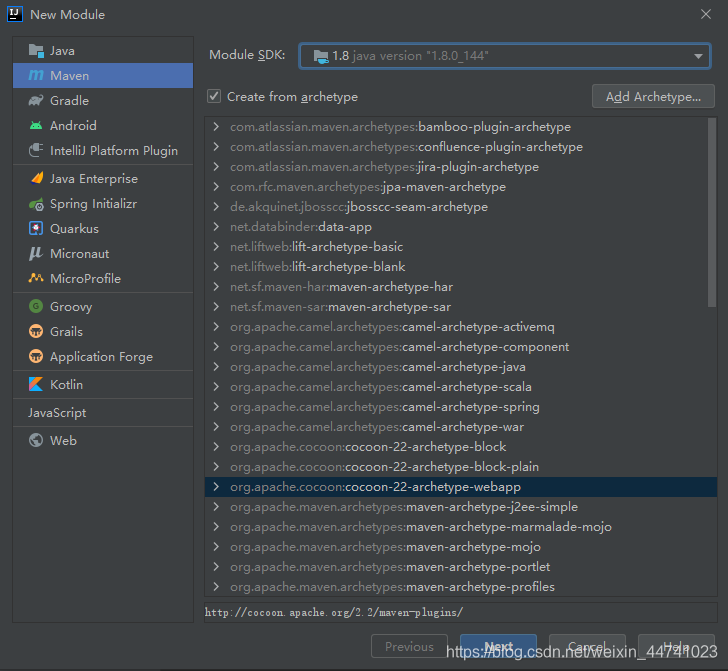The width and height of the screenshot is (728, 671).
Task: Select maven-archetype-har row
Action: pyautogui.click(x=461, y=287)
